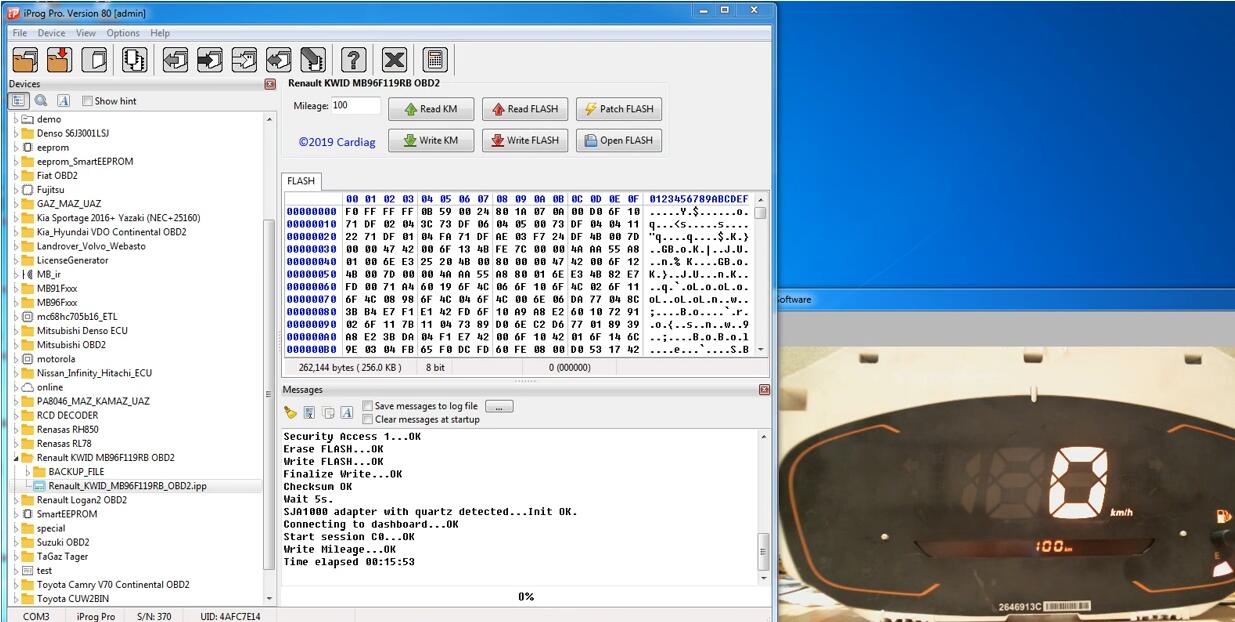
Task: Enable Save messages to log file checkbox
Action: (x=367, y=406)
